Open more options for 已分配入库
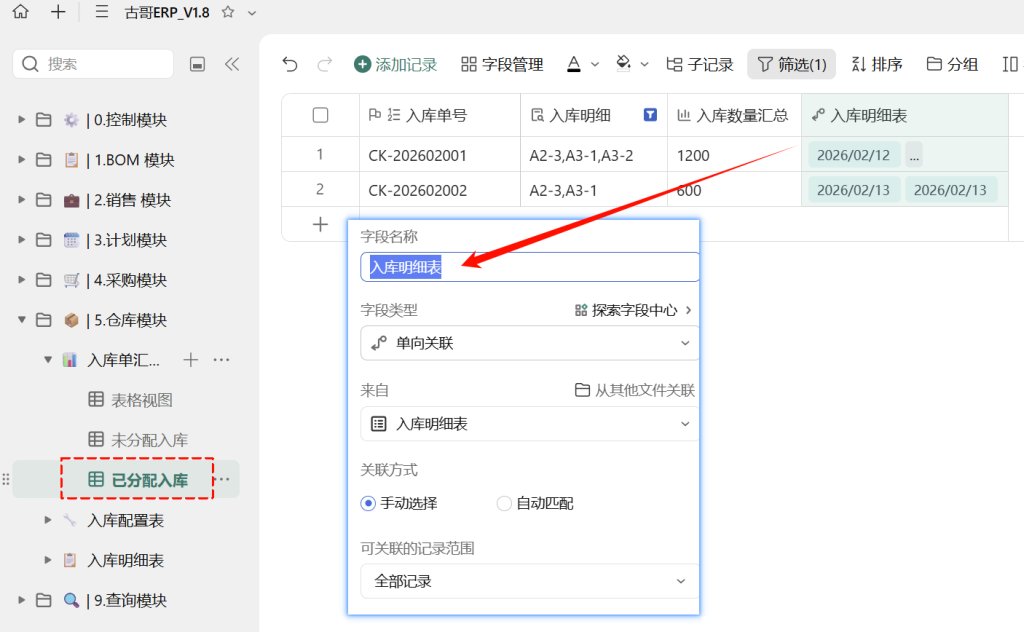Screen dimensions: 1024x632 tap(225, 479)
